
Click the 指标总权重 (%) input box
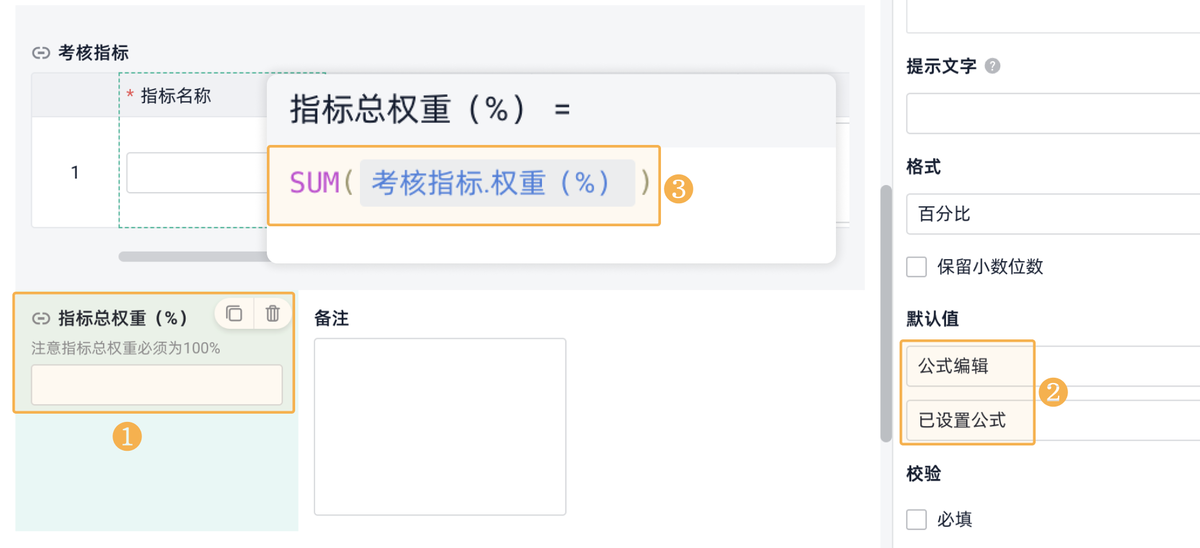(157, 385)
